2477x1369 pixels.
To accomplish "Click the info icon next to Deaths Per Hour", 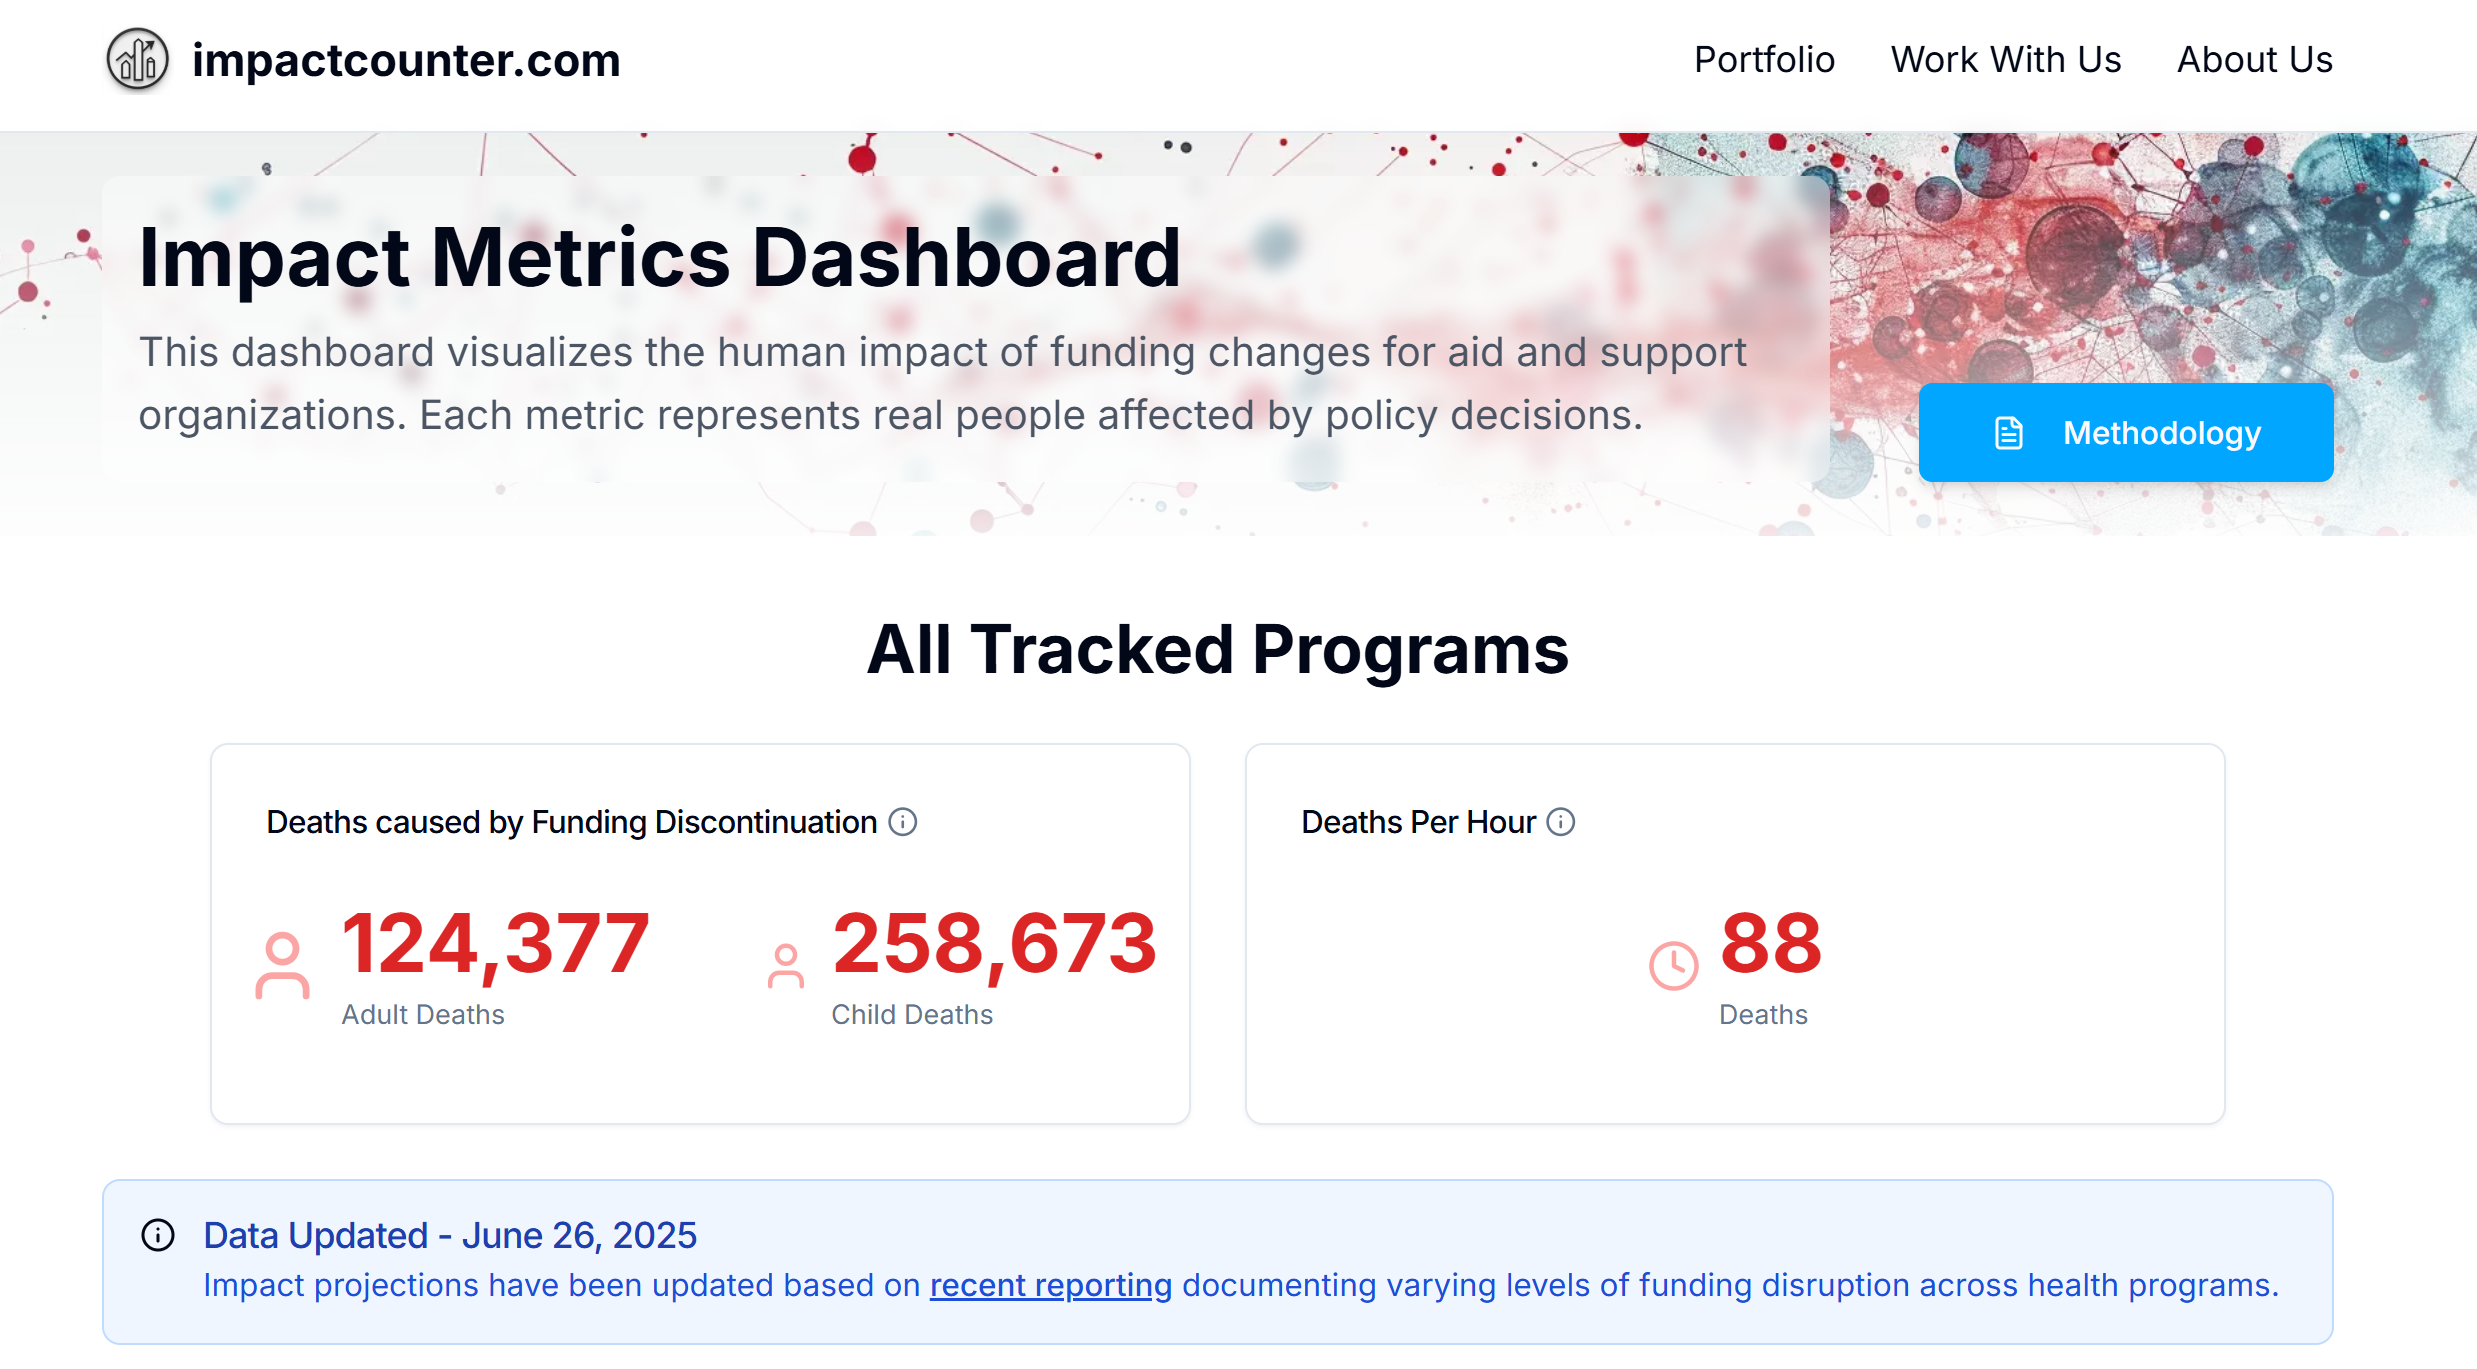I will [1561, 822].
